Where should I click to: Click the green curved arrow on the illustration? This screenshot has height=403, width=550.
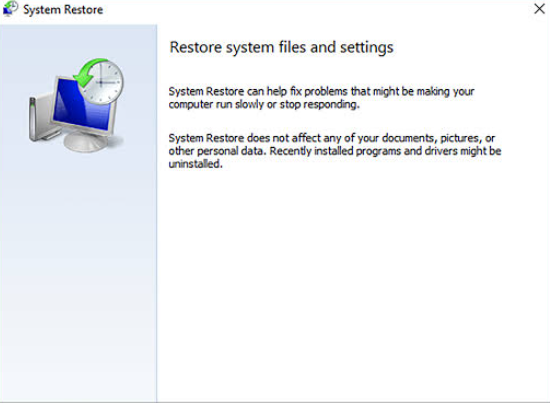tap(87, 72)
